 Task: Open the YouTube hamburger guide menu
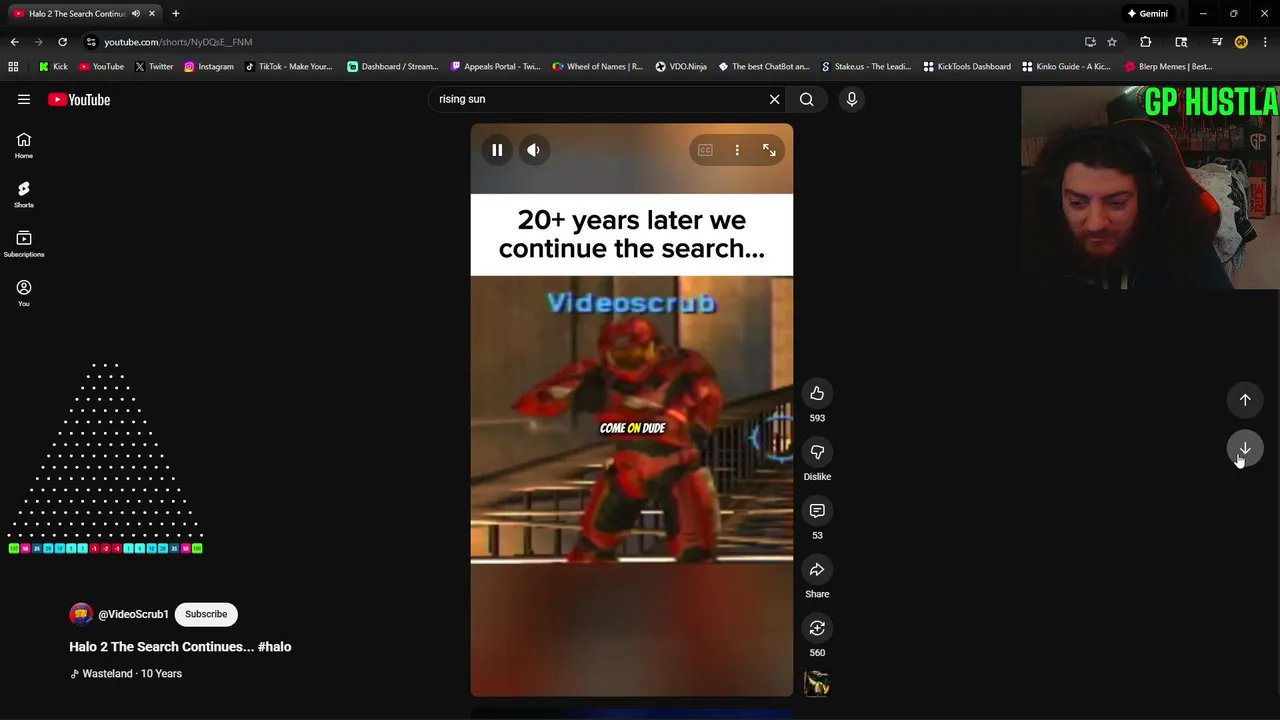click(24, 99)
